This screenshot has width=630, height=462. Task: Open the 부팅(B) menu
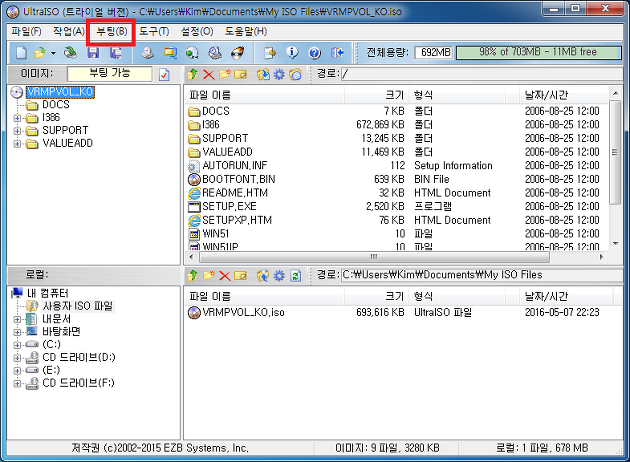(112, 31)
